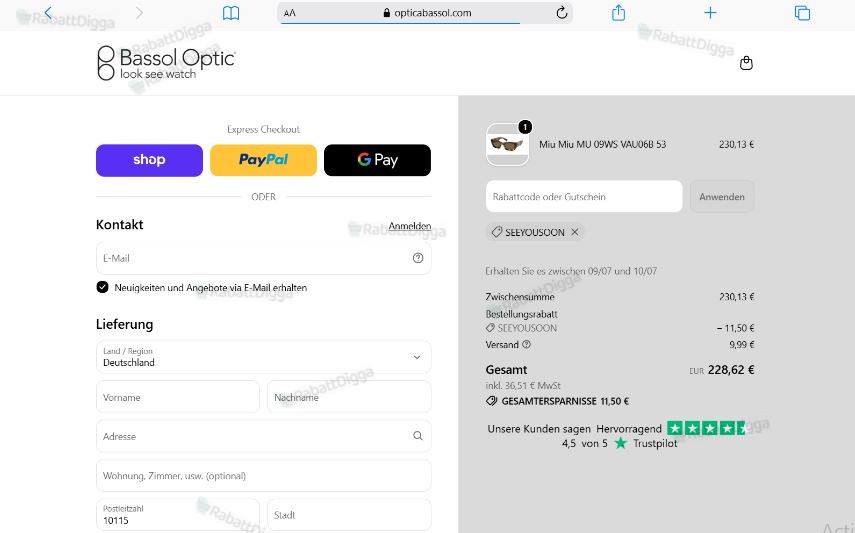This screenshot has width=855, height=533.
Task: Focus the Adresse input field
Action: tap(263, 436)
